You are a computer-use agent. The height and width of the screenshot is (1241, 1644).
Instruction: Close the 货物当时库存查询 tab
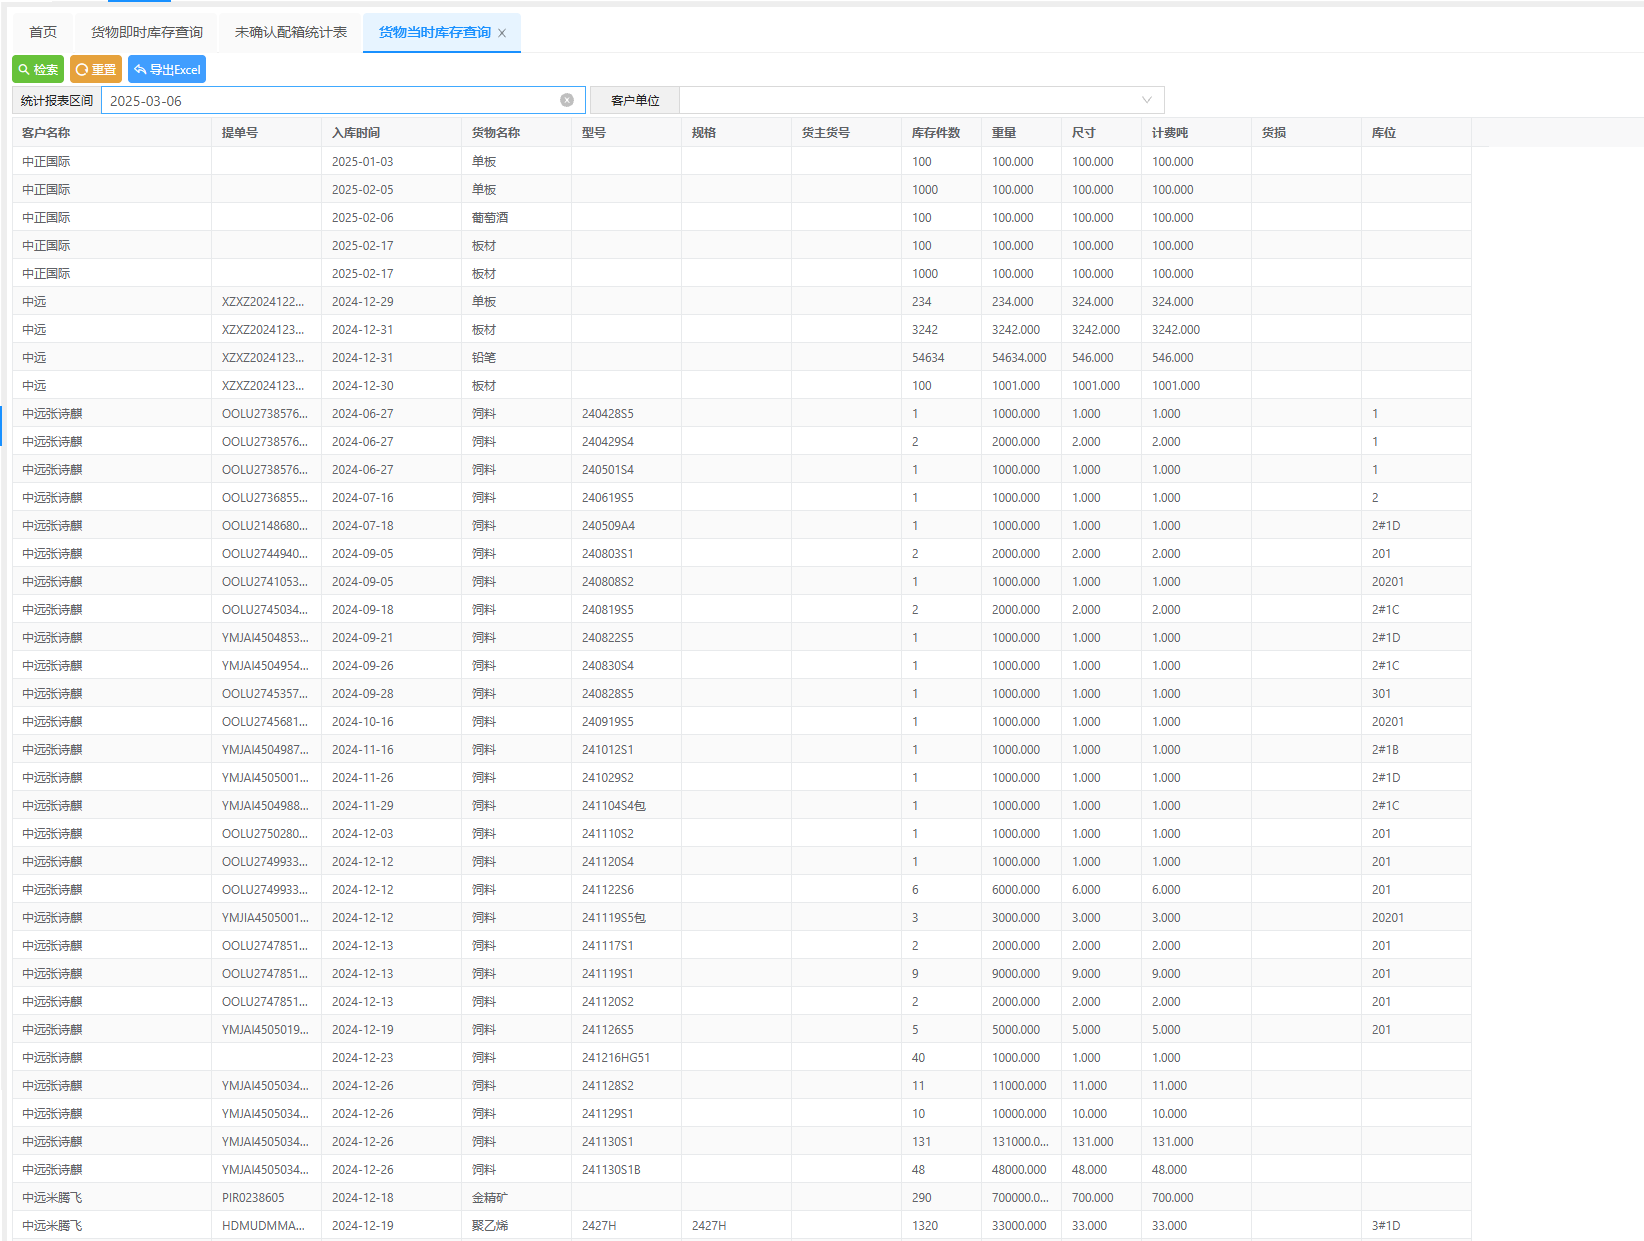(502, 33)
